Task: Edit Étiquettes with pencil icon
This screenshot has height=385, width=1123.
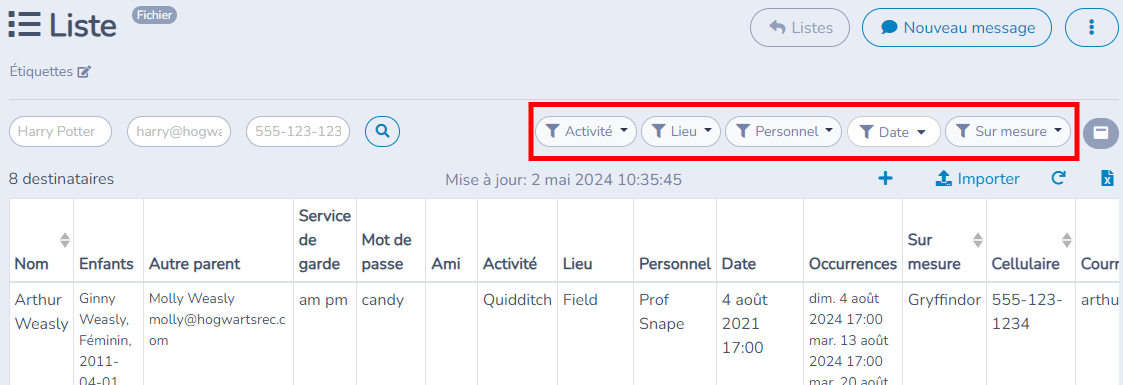Action: [85, 72]
